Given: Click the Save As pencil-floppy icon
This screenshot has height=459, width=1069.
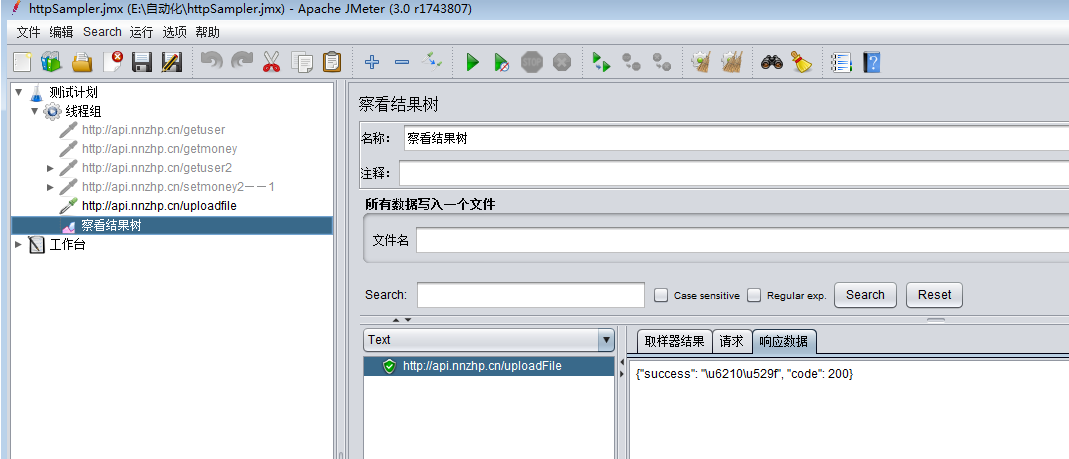Looking at the screenshot, I should tap(171, 63).
